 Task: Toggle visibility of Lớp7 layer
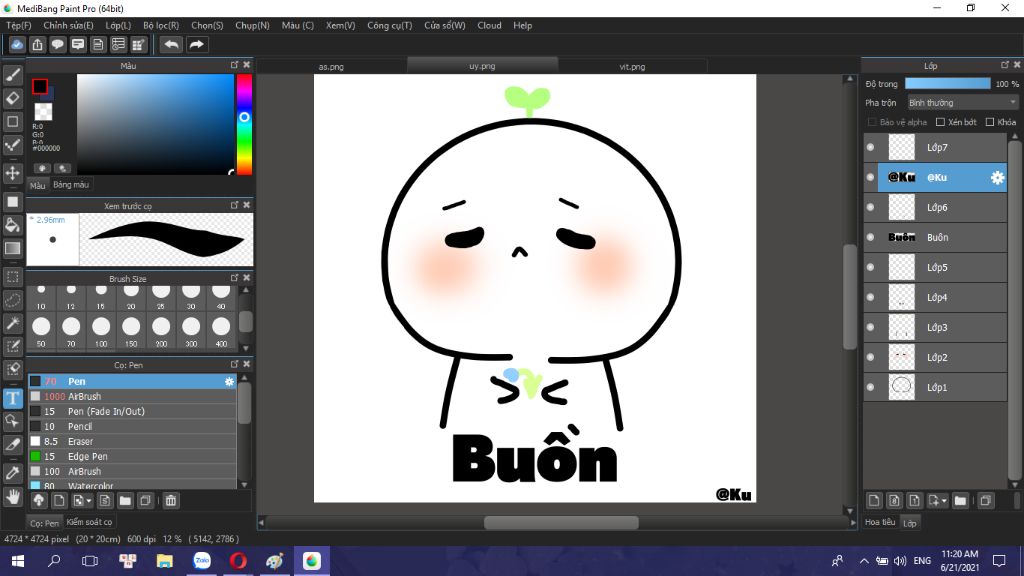[871, 148]
